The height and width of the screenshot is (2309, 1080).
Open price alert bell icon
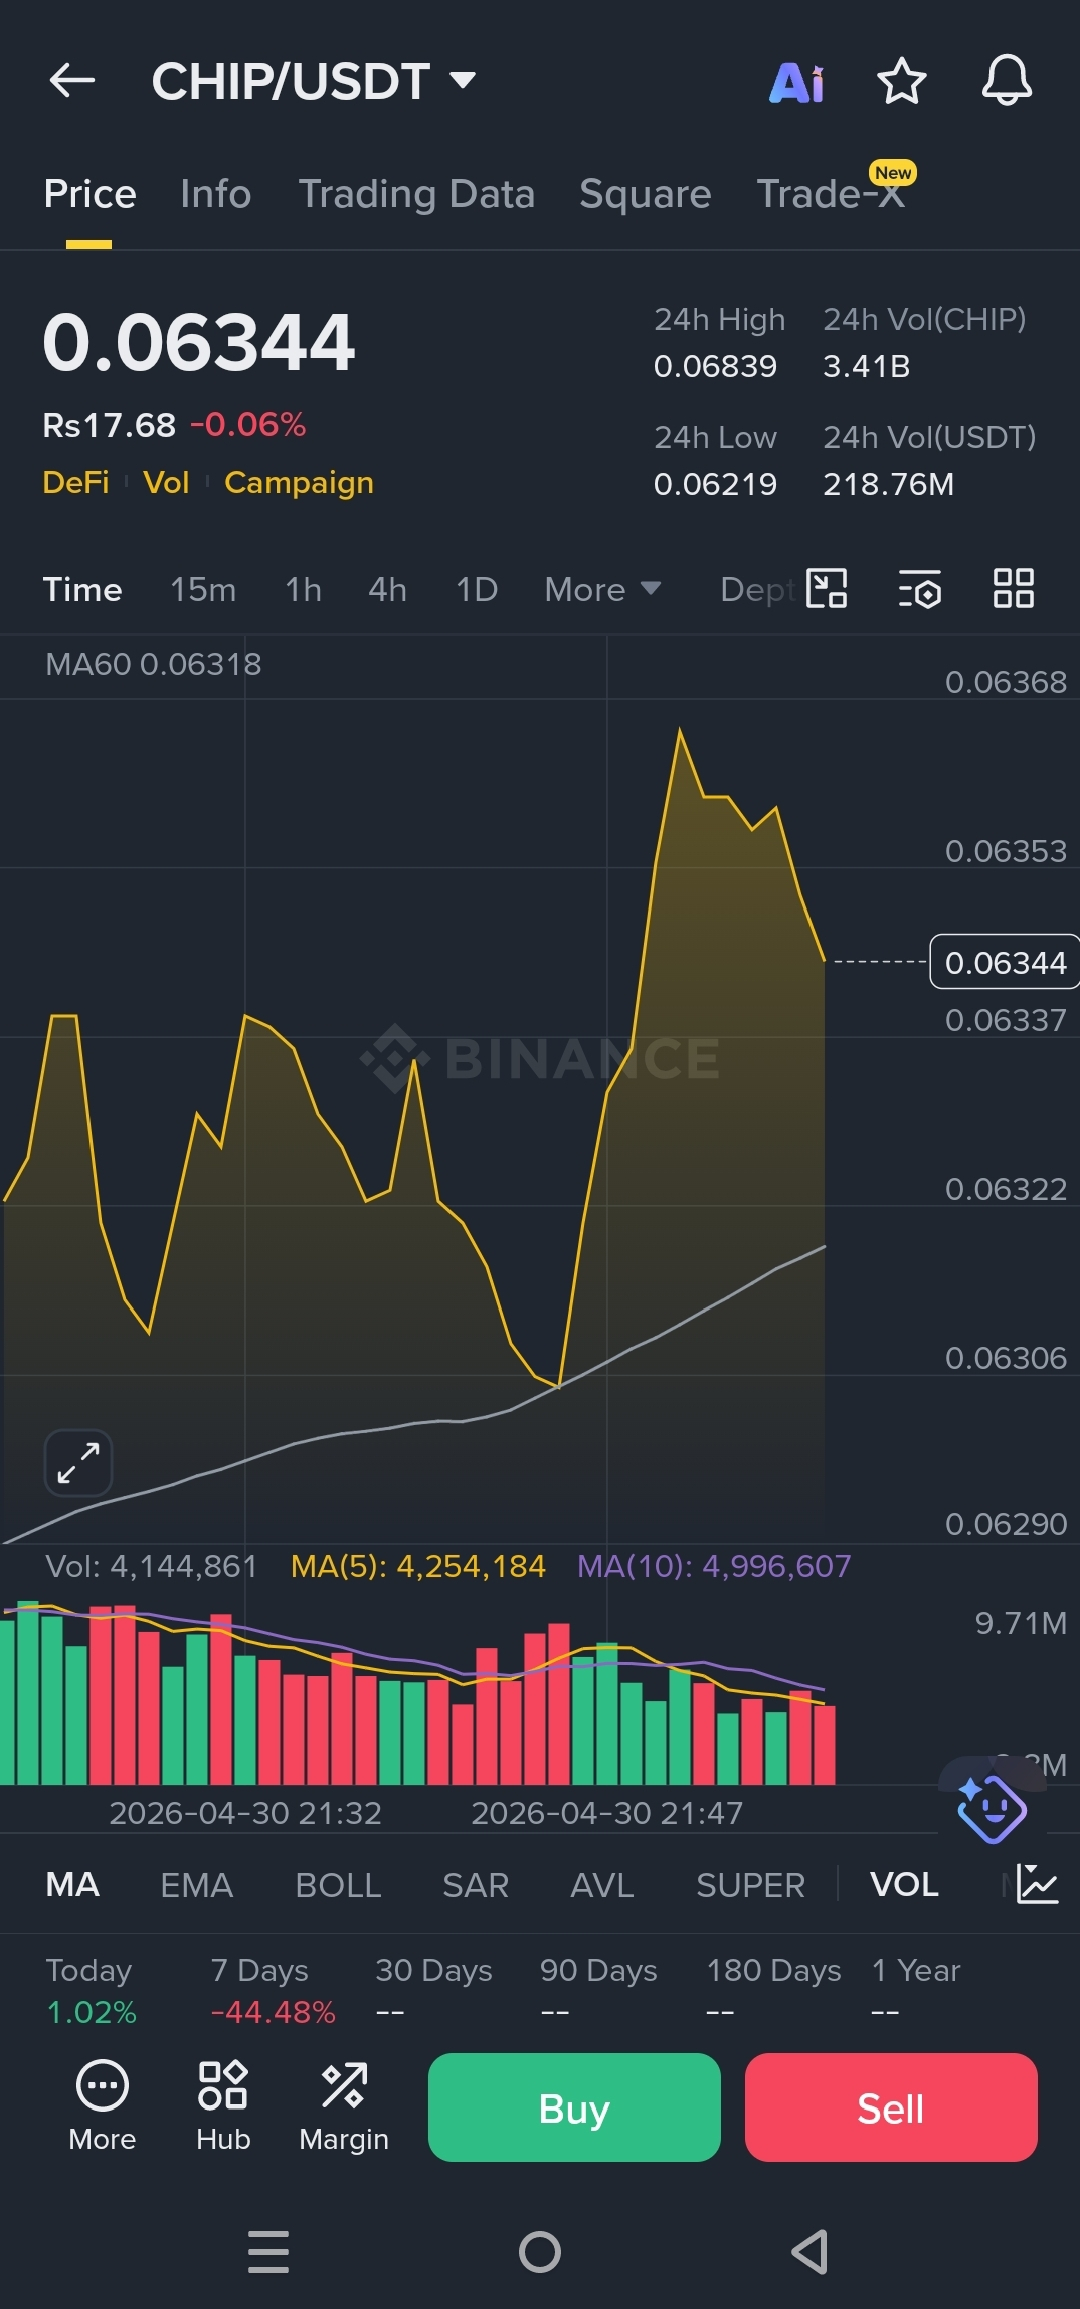pyautogui.click(x=1006, y=81)
